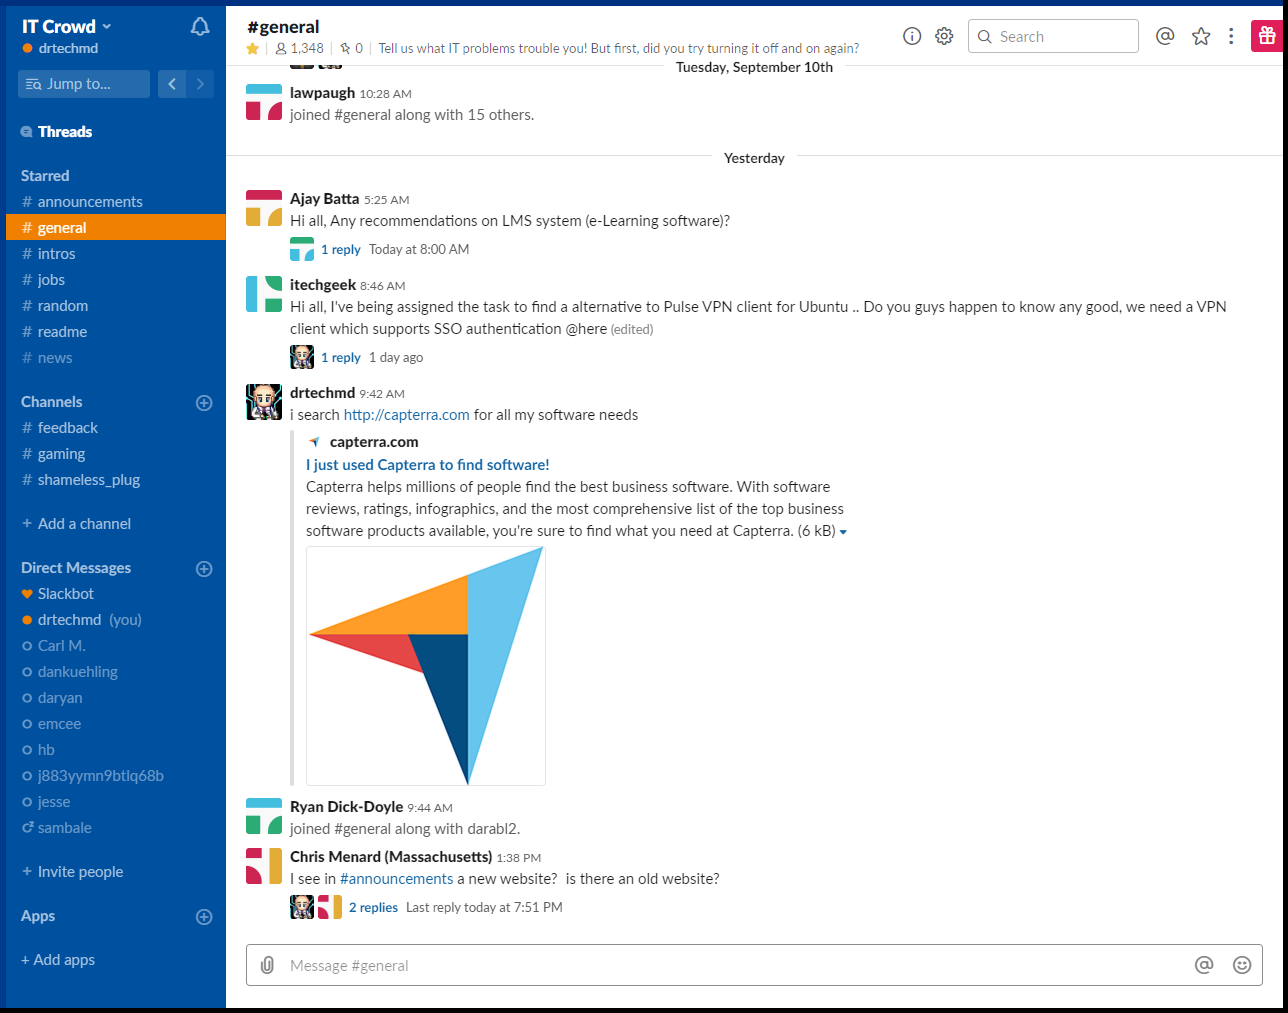This screenshot has height=1013, width=1288.
Task: Show starred items star icon
Action: [1201, 36]
